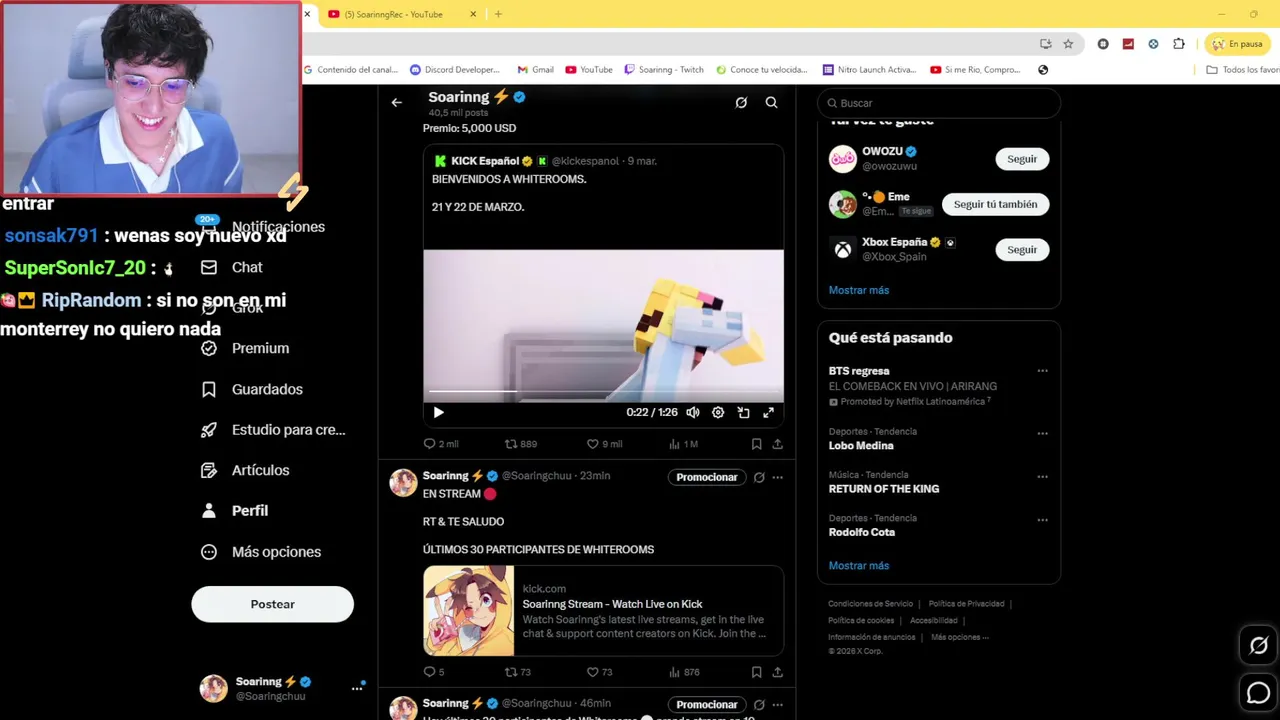The height and width of the screenshot is (720, 1280).
Task: Play the Whiterooms video
Action: pos(438,412)
